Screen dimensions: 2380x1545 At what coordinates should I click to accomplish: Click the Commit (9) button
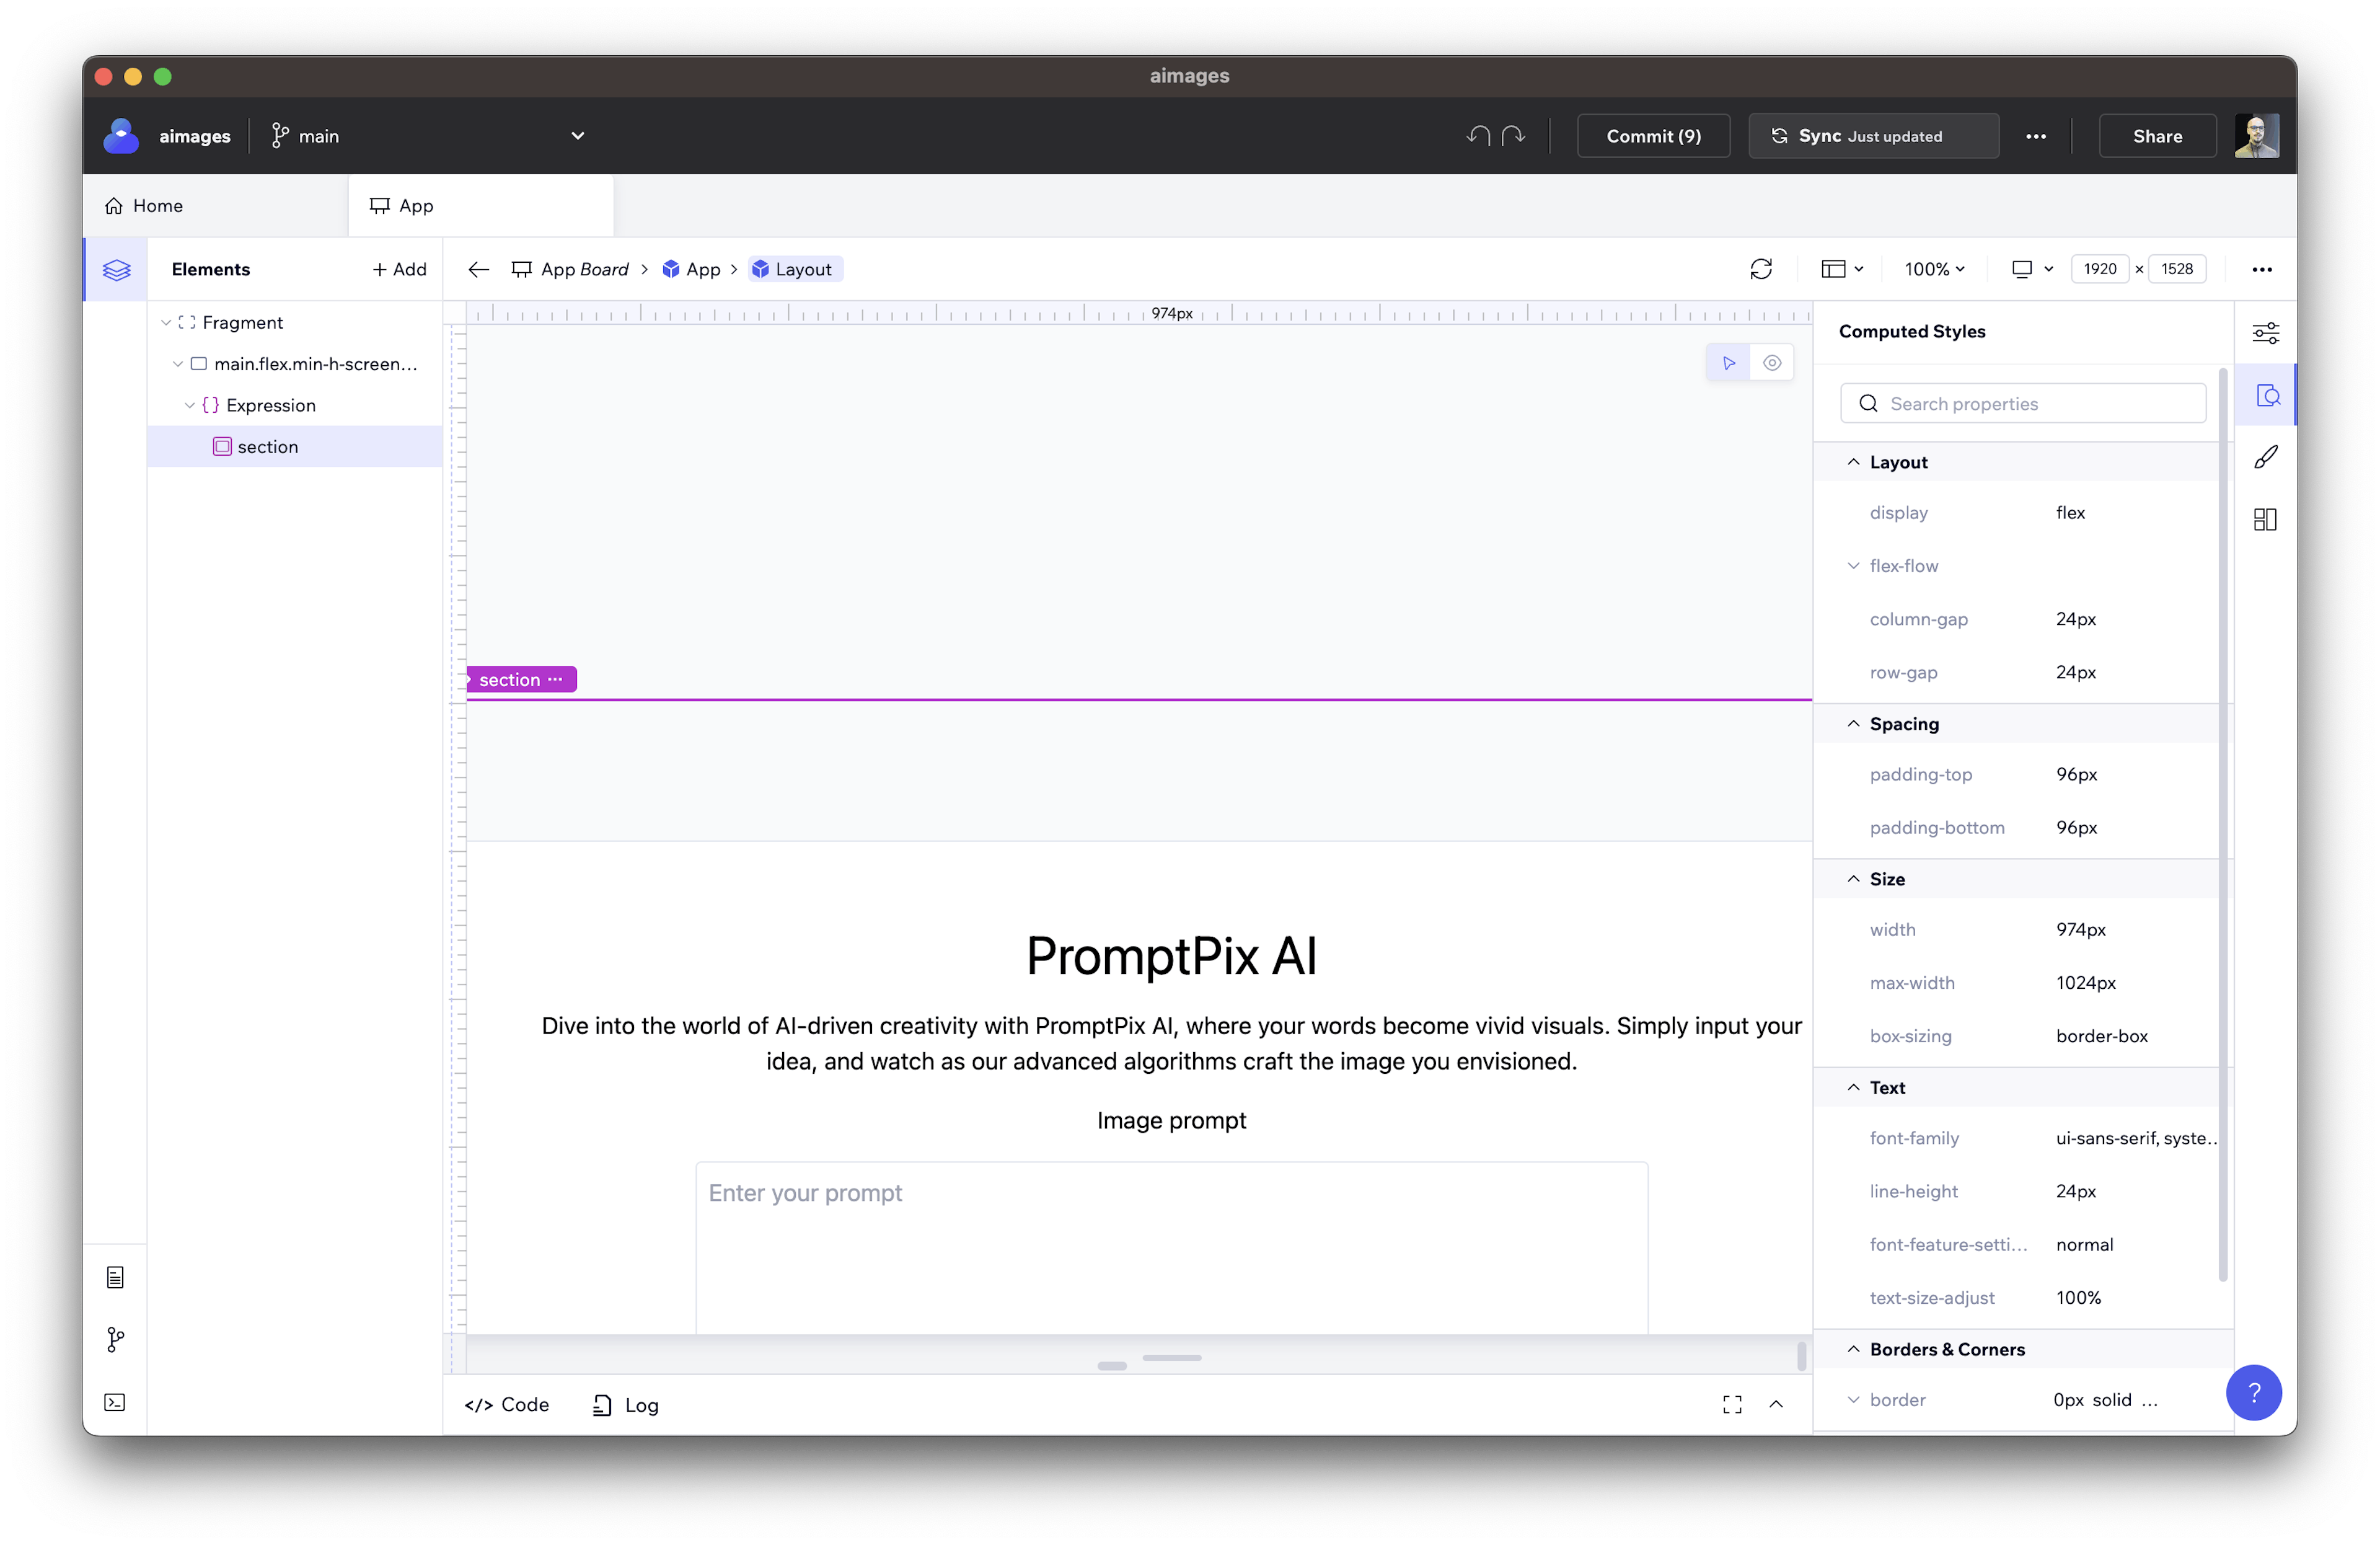click(1653, 136)
